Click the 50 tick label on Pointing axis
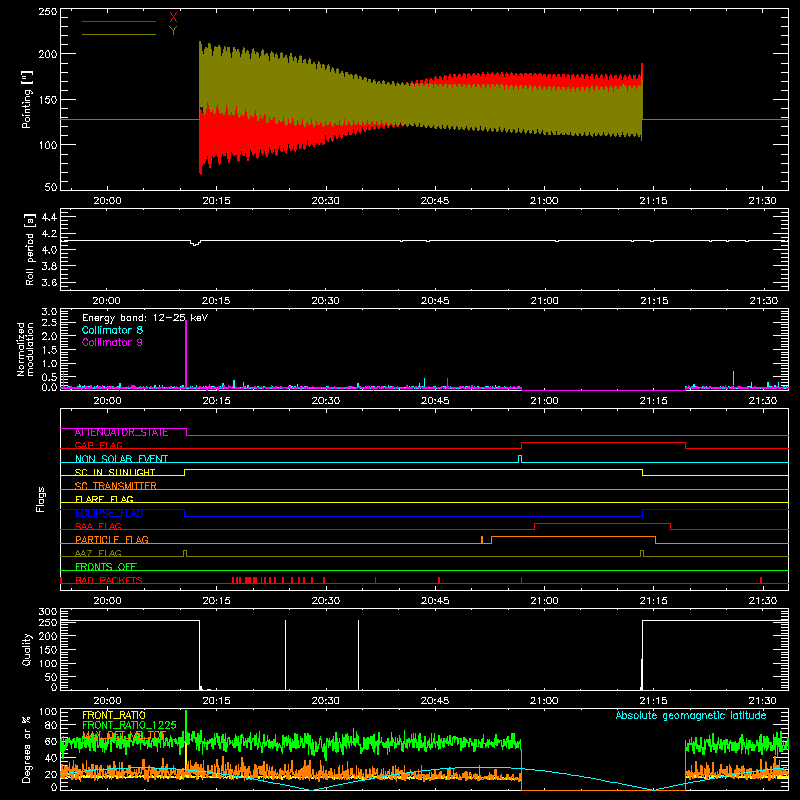The height and width of the screenshot is (800, 800). 51,187
